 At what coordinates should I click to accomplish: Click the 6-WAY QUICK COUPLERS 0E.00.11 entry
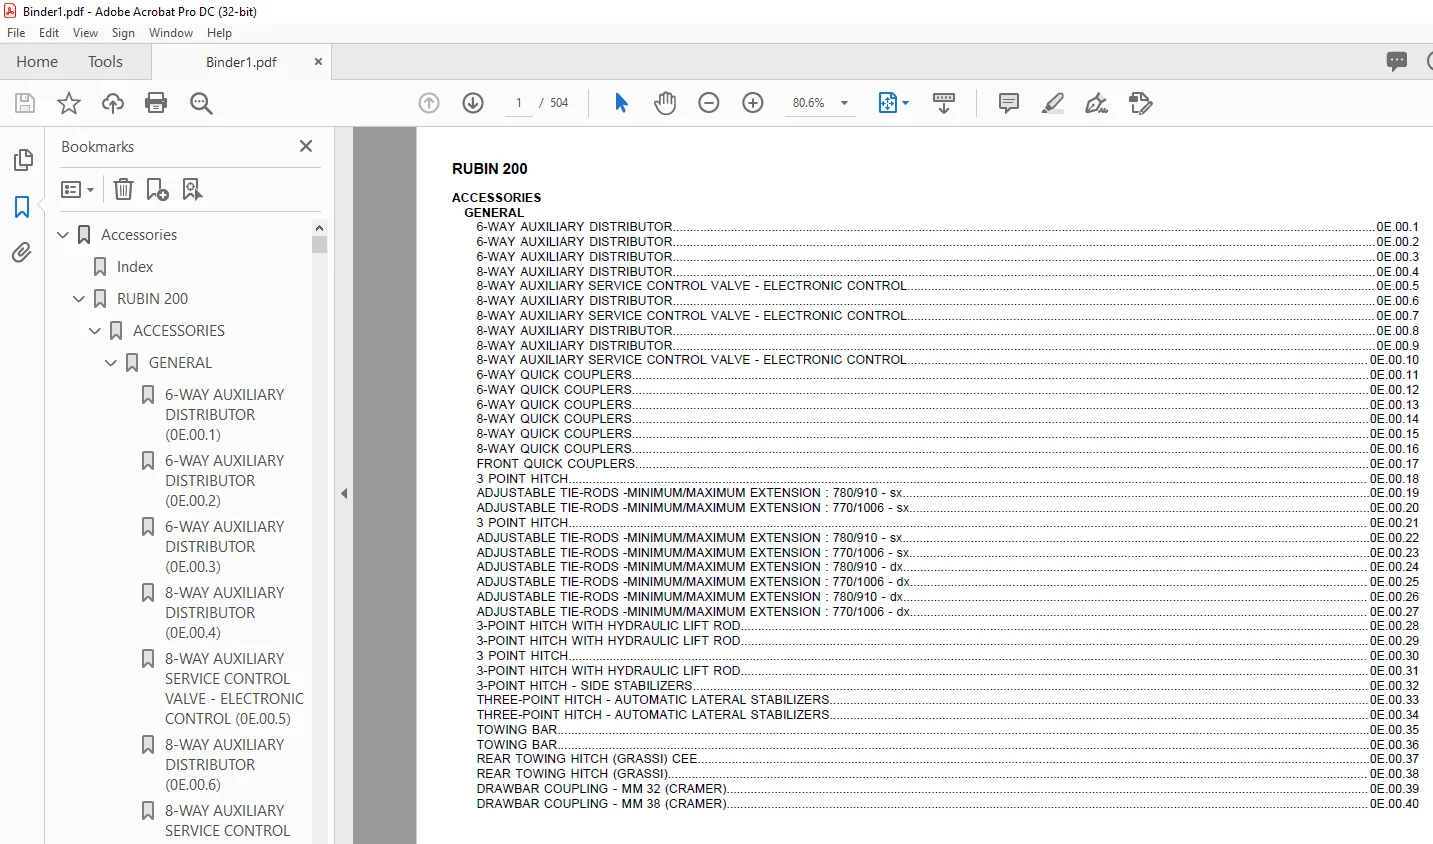(947, 375)
